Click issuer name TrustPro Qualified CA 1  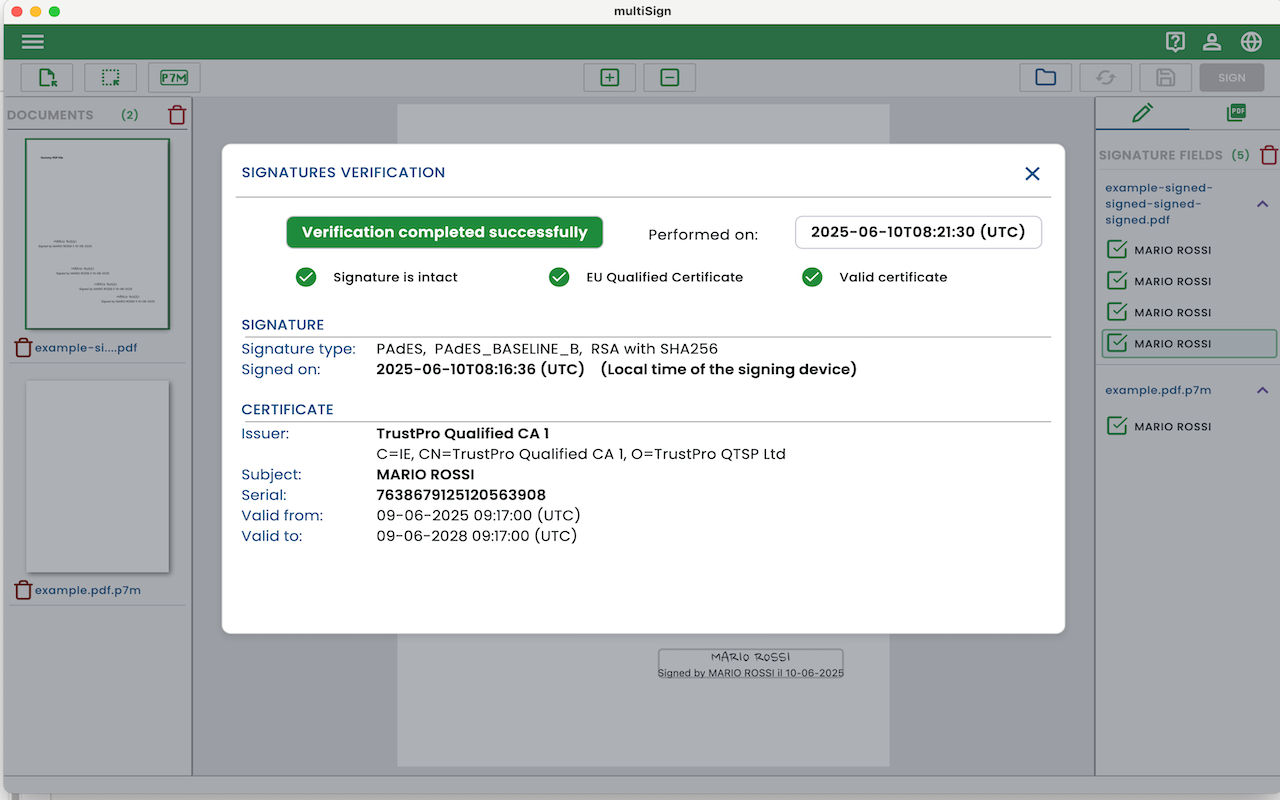point(463,434)
